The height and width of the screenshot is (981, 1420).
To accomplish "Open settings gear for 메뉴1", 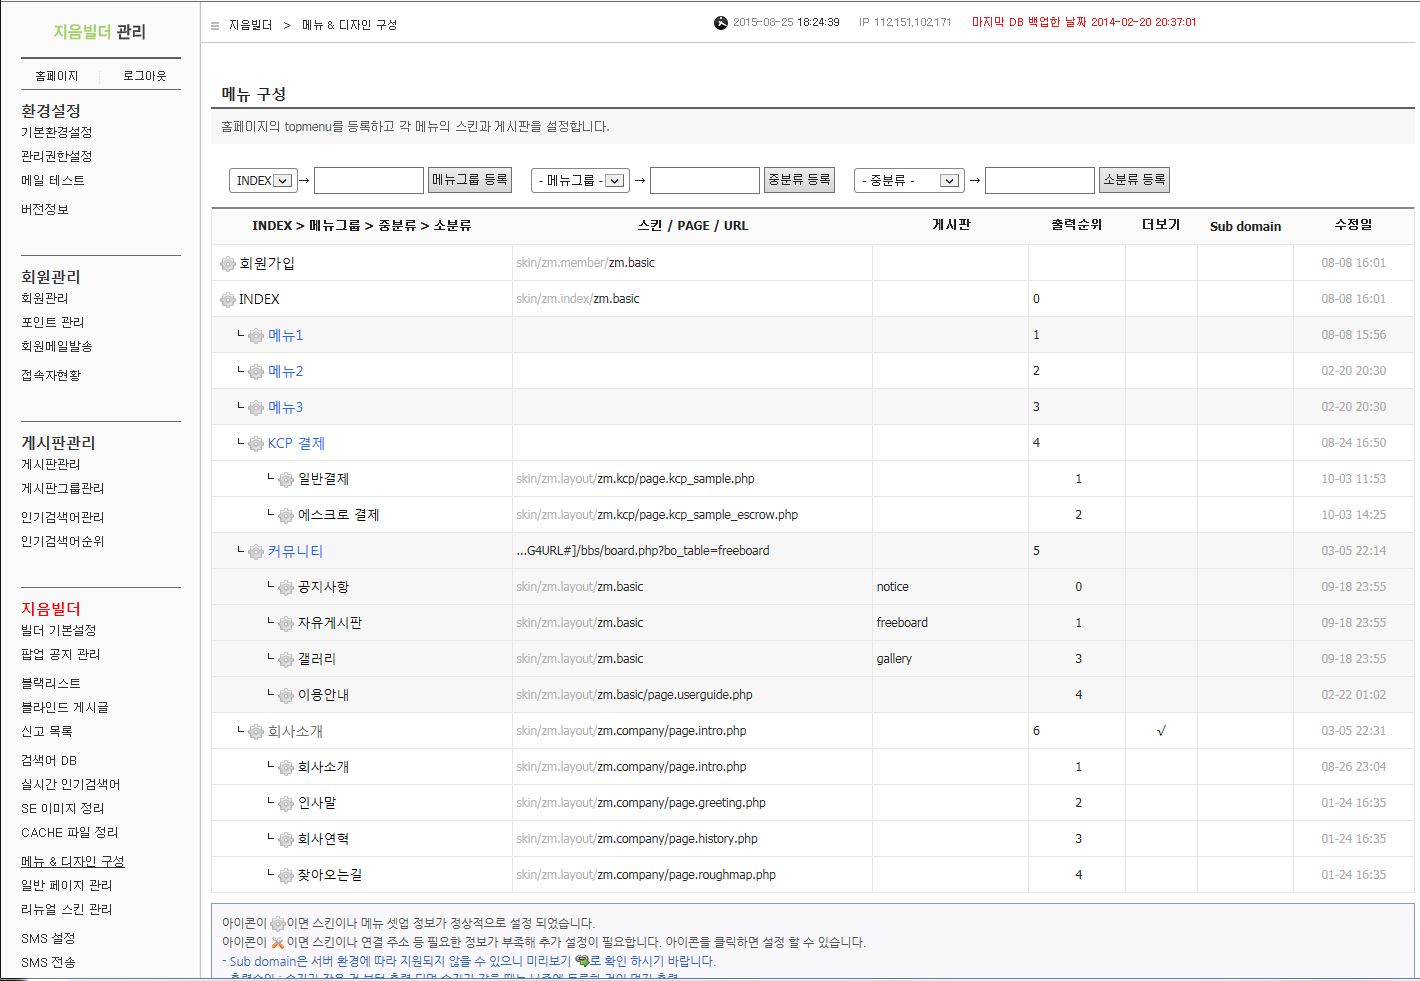I will coord(256,336).
